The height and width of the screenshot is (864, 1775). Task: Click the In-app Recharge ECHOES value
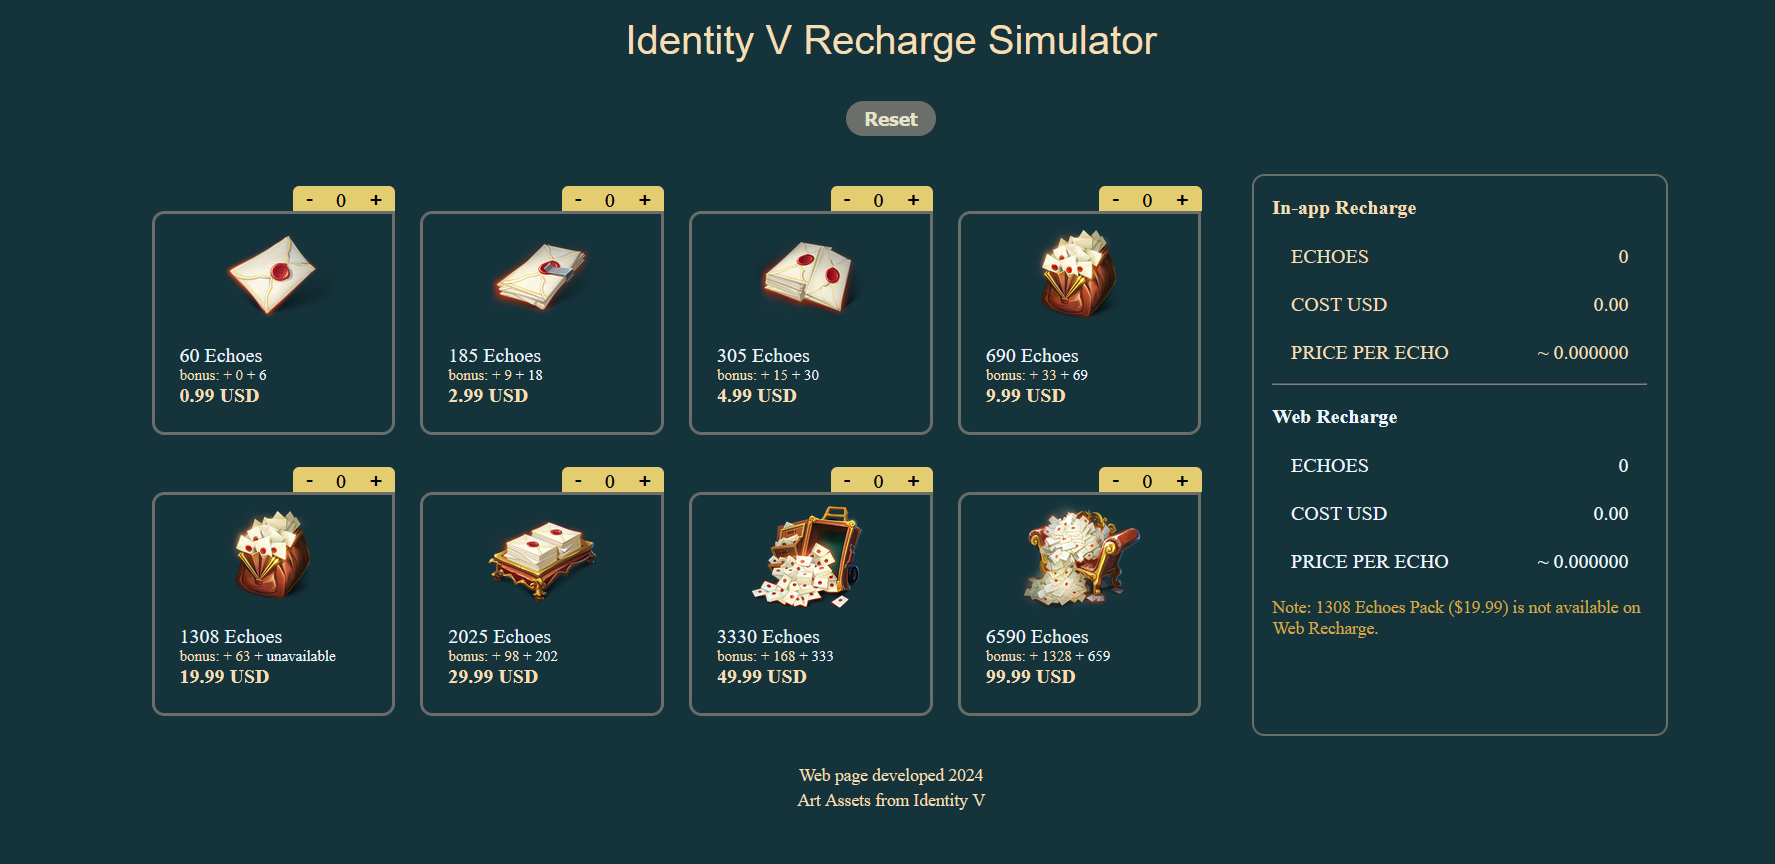pyautogui.click(x=1623, y=257)
